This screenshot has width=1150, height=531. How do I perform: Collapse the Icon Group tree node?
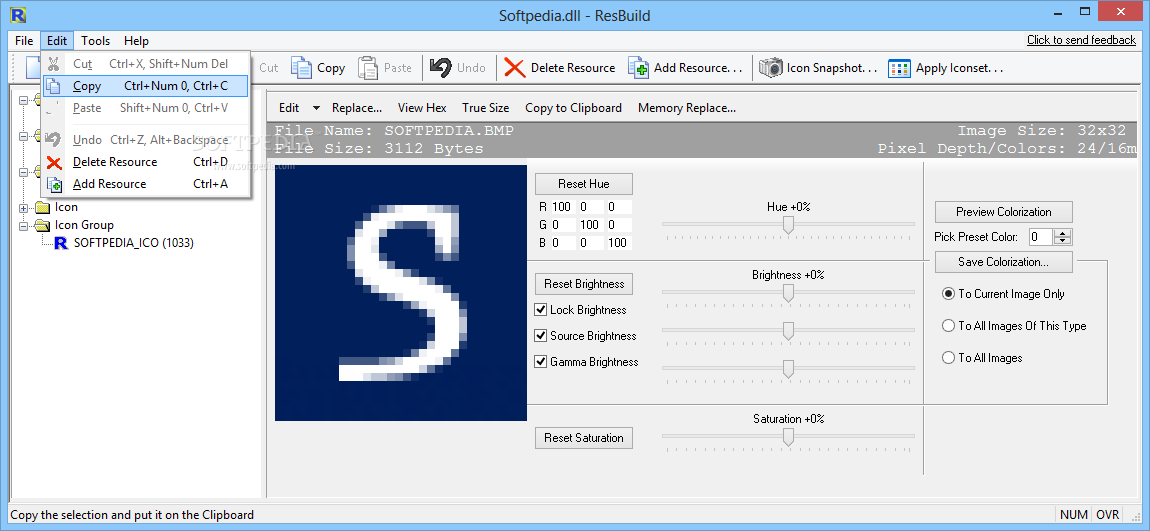click(x=23, y=225)
